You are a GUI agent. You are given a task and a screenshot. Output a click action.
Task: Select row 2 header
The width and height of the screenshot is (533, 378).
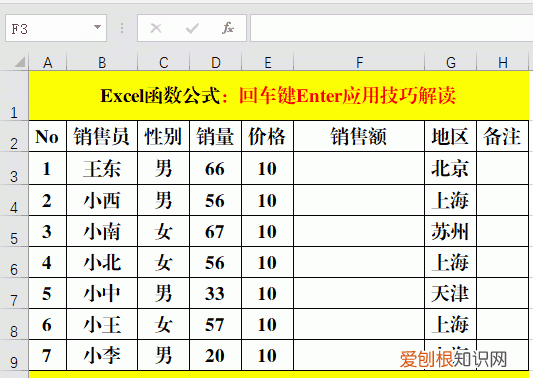click(14, 136)
